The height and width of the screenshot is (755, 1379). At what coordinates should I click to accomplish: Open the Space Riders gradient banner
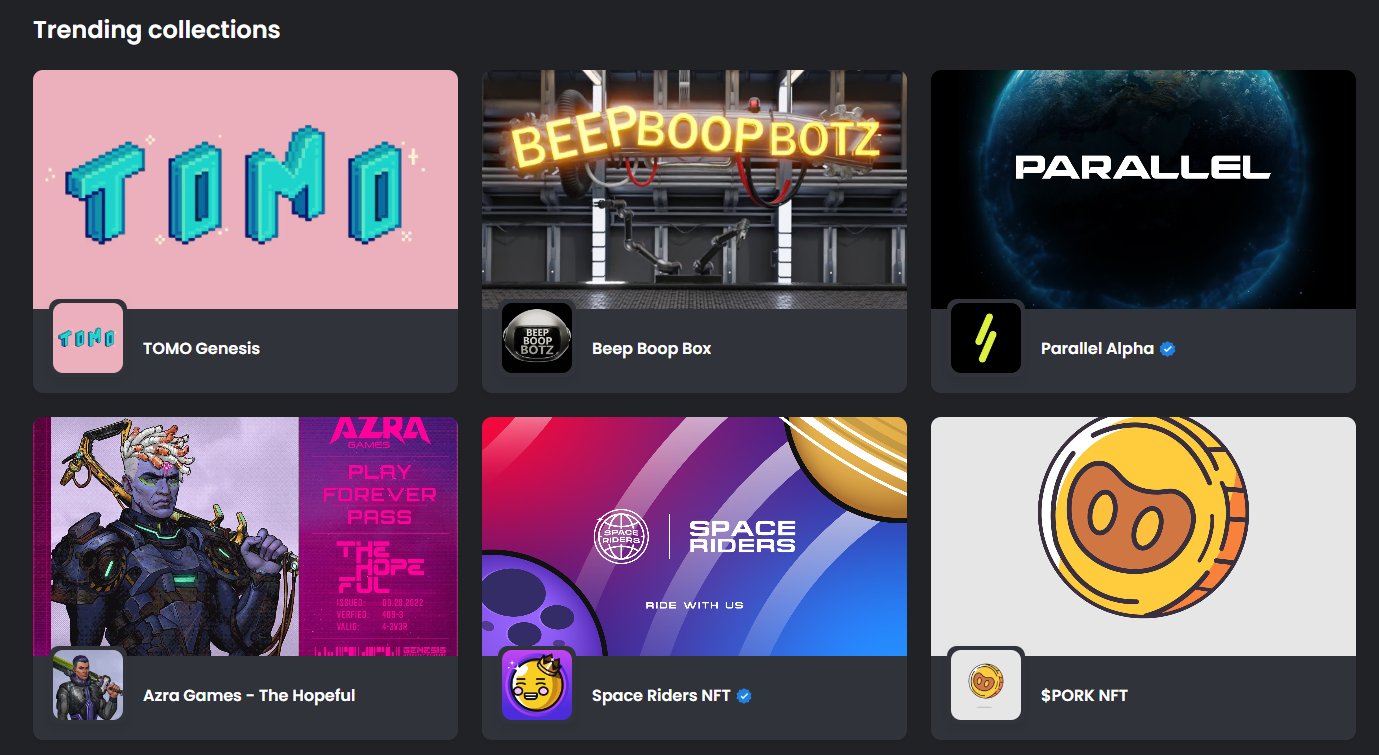coord(694,536)
